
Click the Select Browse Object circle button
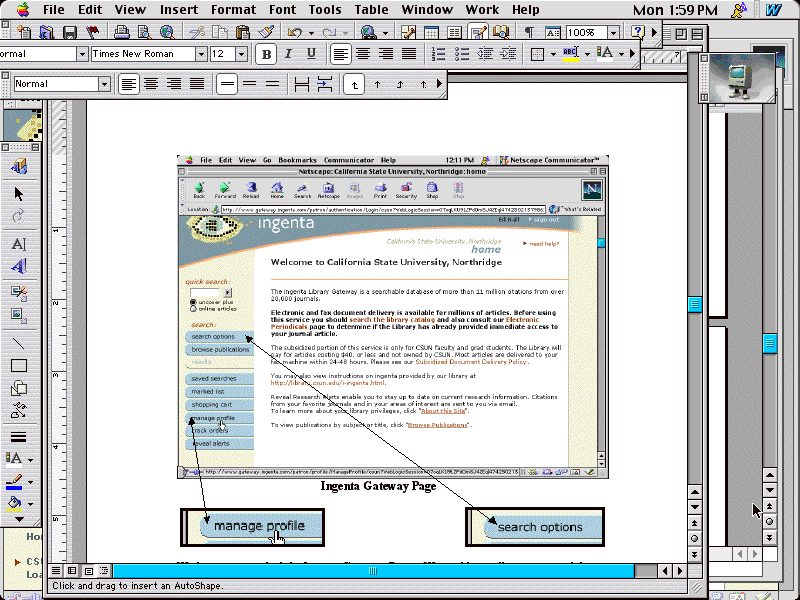click(x=694, y=539)
